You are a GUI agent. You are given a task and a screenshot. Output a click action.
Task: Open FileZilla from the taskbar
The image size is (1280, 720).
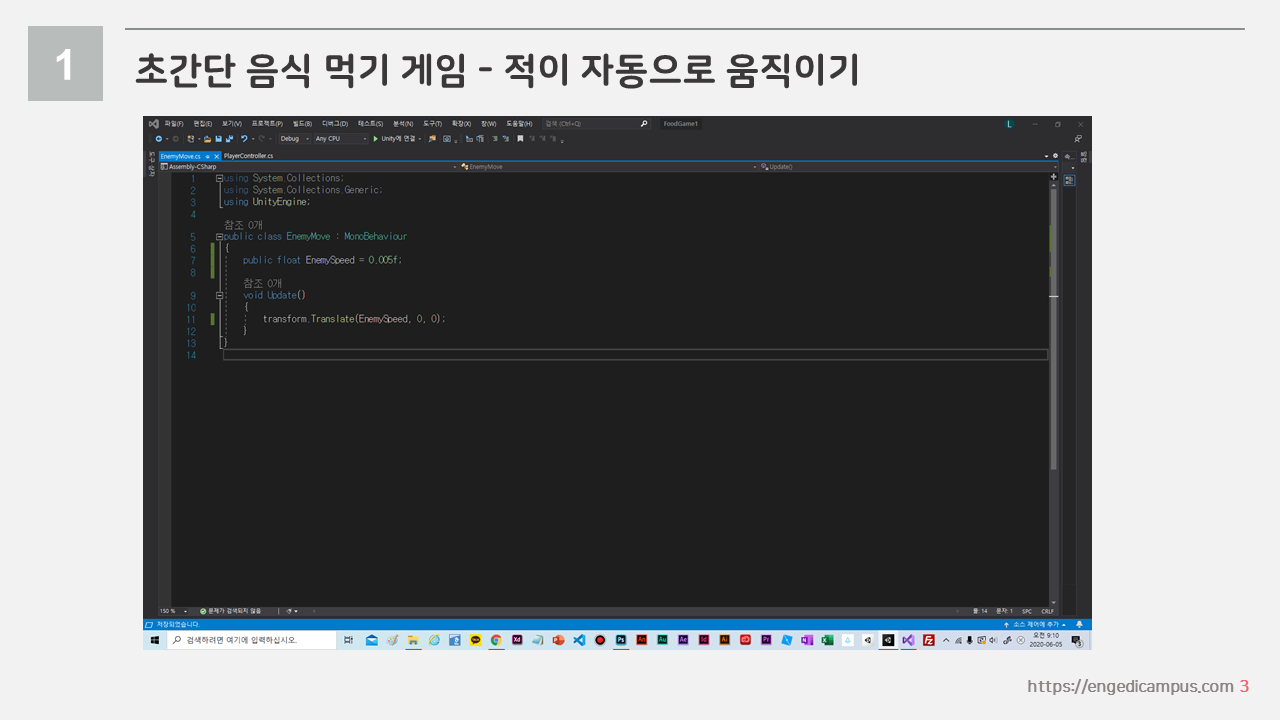[929, 639]
